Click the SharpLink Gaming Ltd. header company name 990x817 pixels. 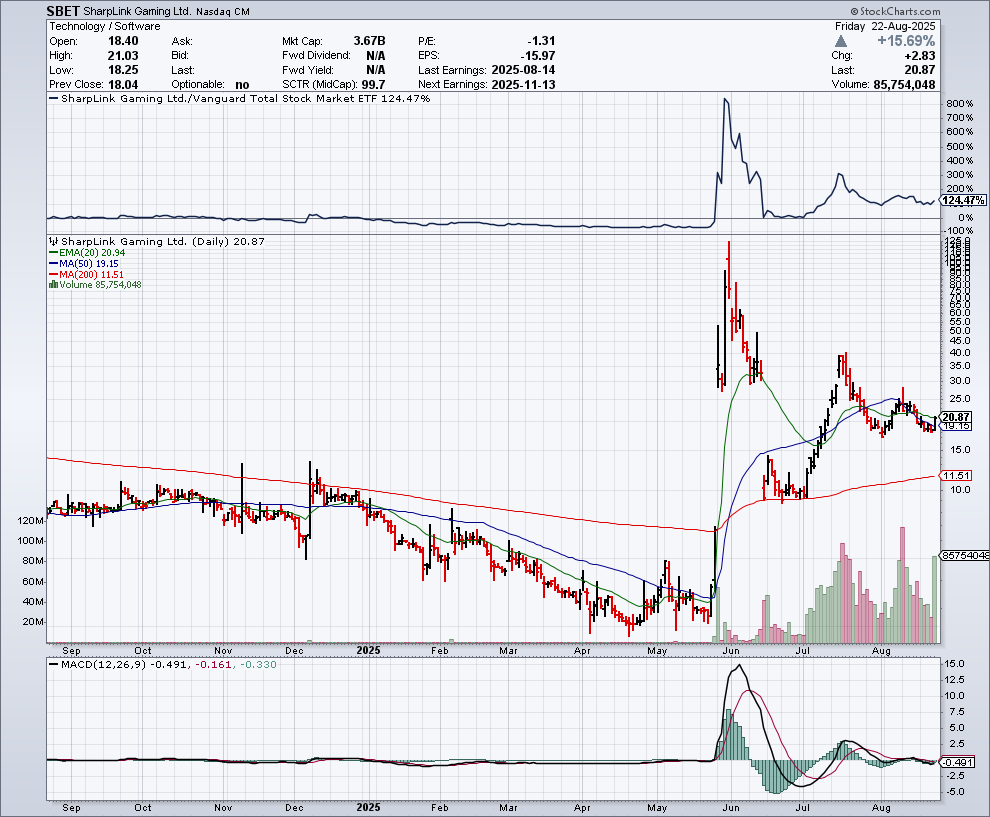(137, 11)
